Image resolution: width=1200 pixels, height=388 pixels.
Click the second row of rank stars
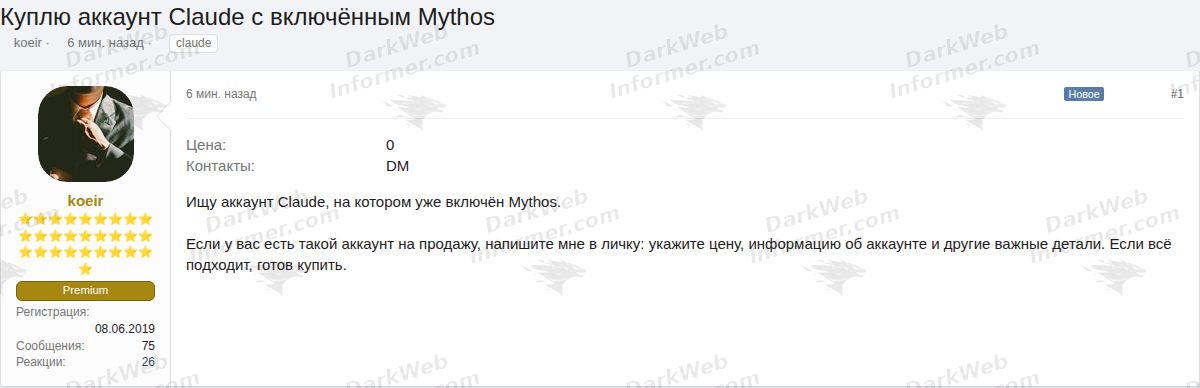pos(85,236)
